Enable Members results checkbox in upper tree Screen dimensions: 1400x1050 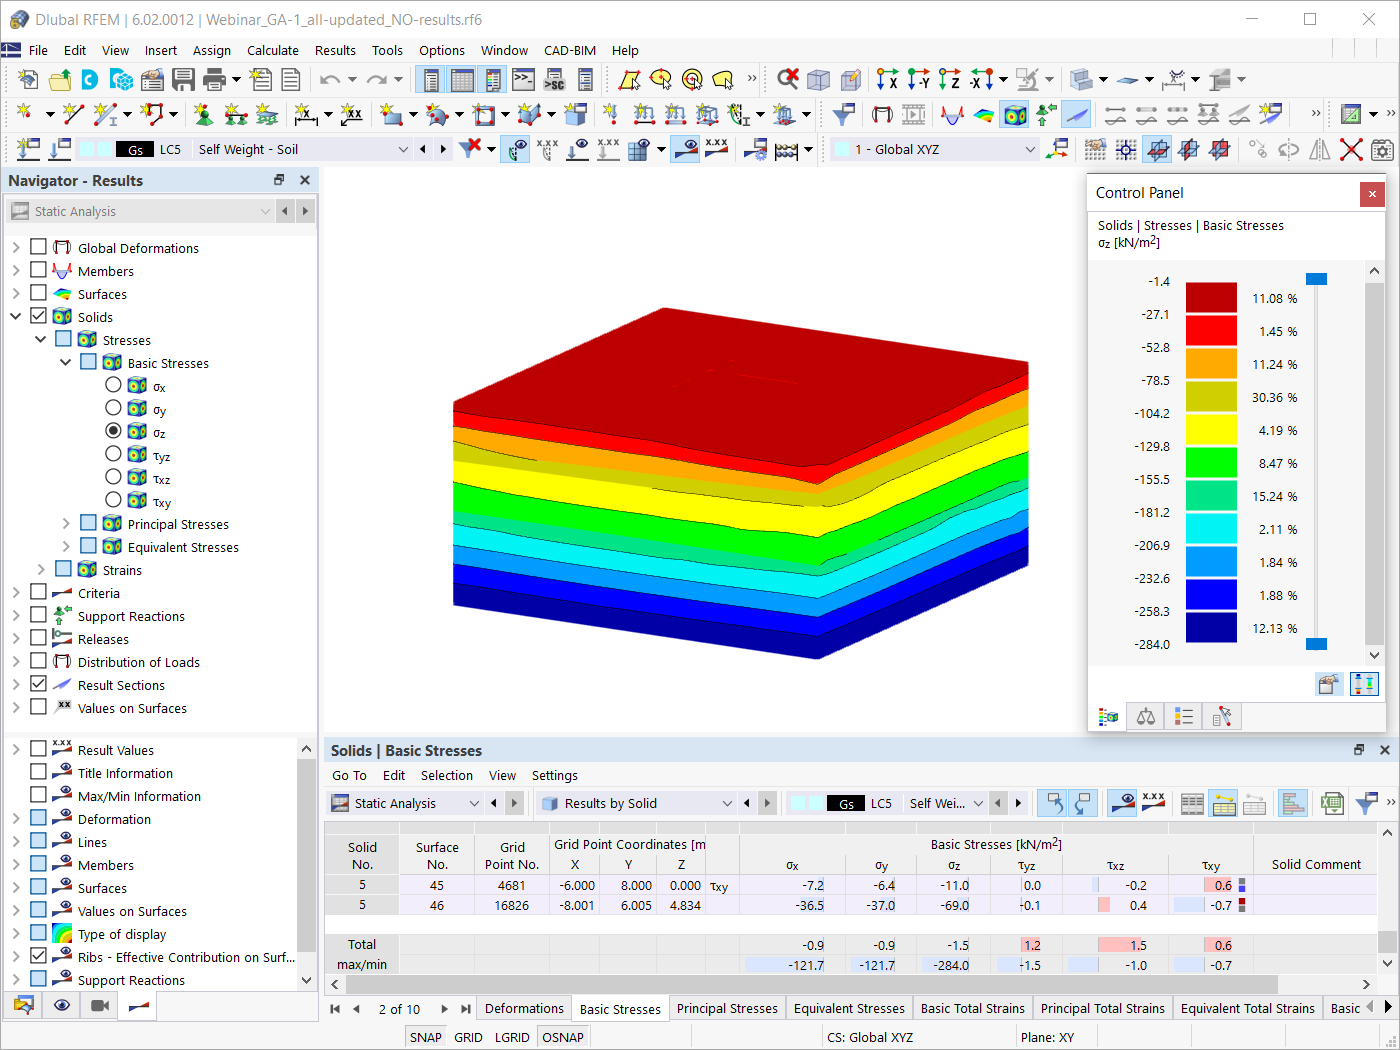click(38, 270)
